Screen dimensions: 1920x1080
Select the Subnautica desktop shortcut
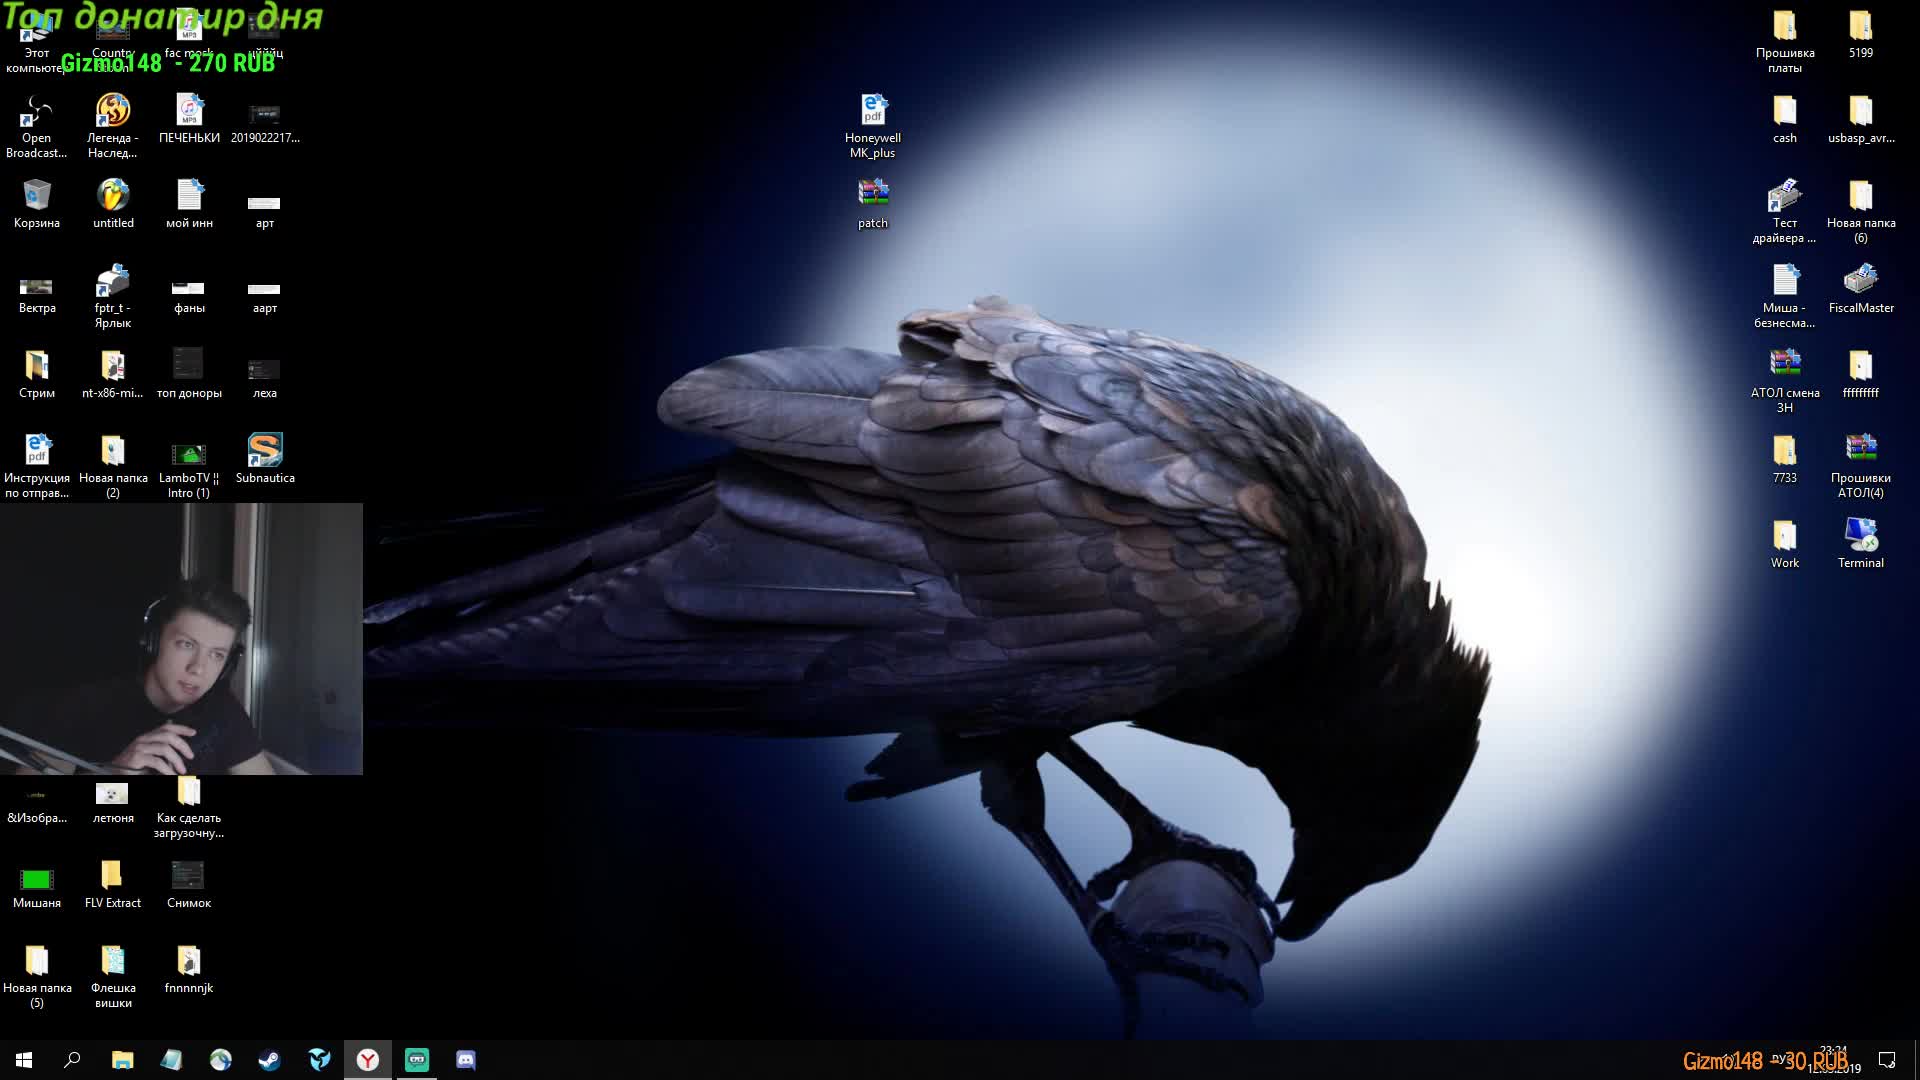[x=265, y=451]
